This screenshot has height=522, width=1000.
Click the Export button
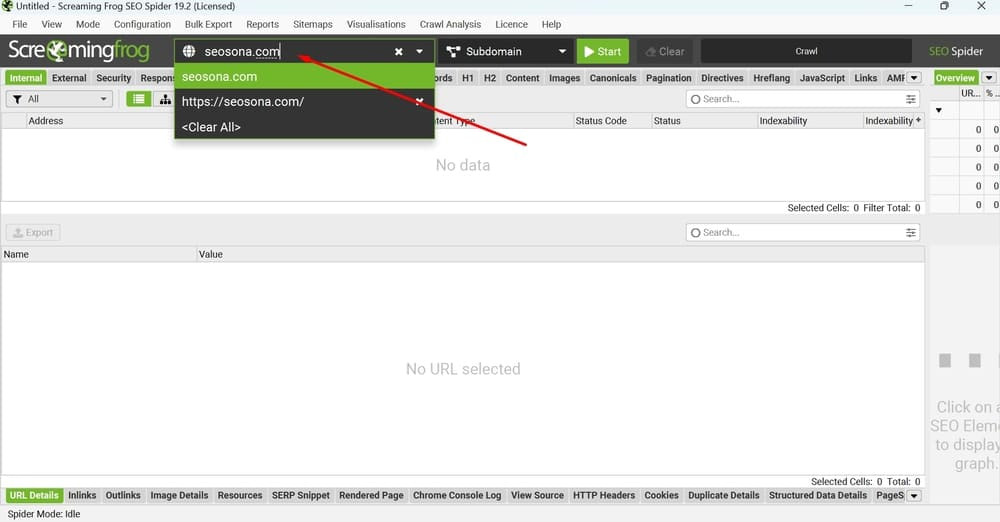33,232
